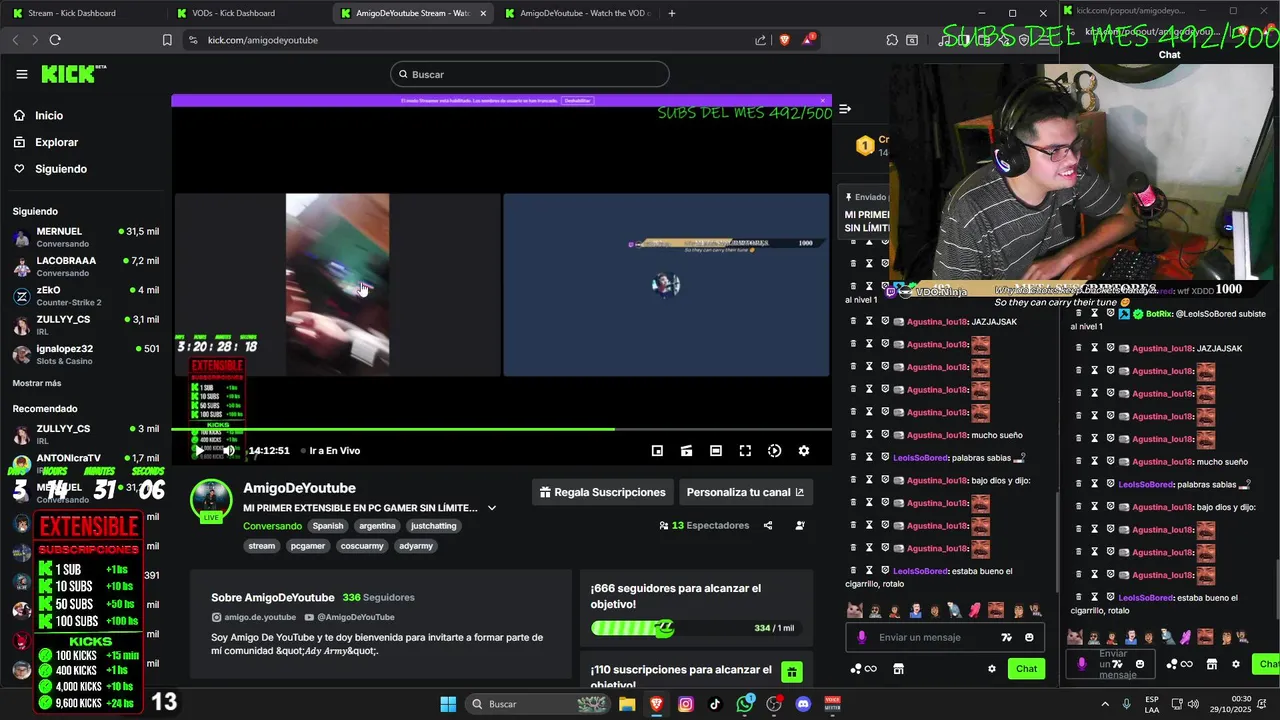Open zEkO channel in followed list
This screenshot has width=1280, height=720.
point(86,296)
